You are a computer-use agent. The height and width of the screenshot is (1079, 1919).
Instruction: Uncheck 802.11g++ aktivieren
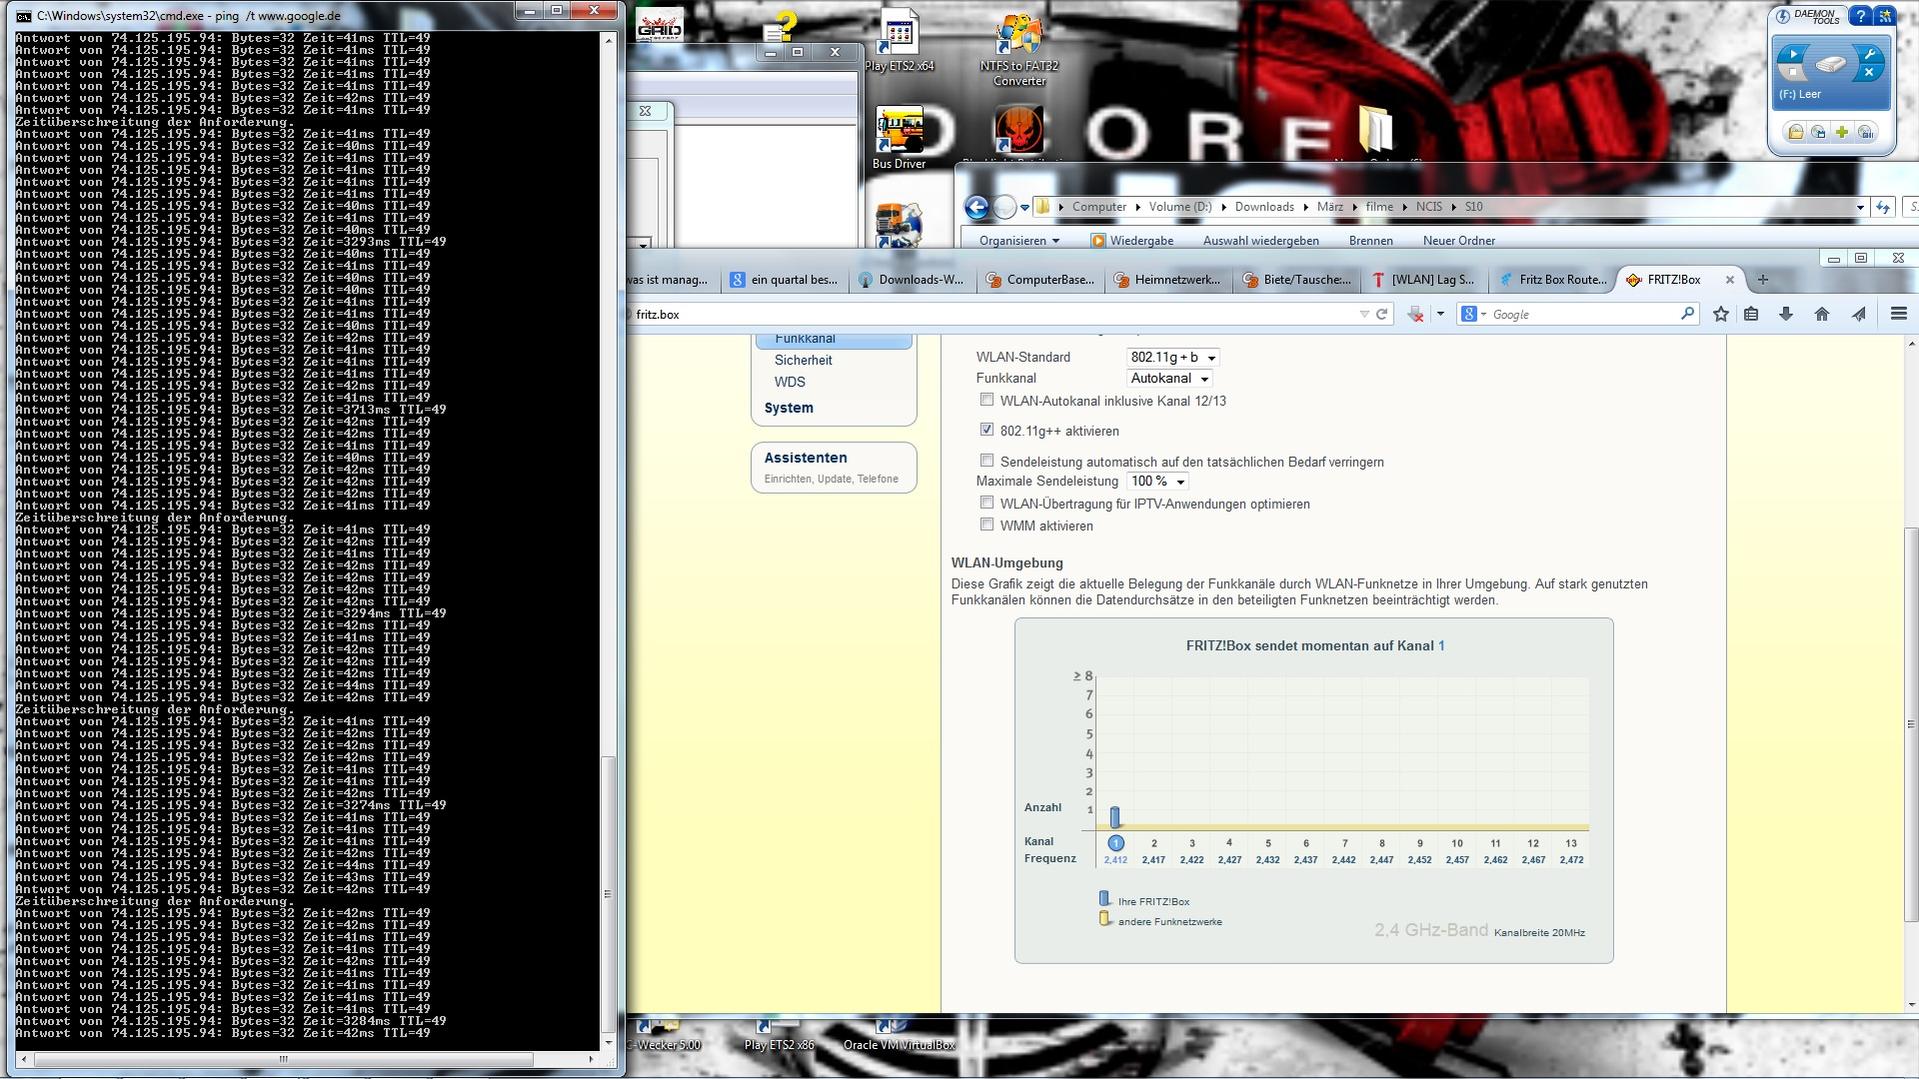point(987,430)
